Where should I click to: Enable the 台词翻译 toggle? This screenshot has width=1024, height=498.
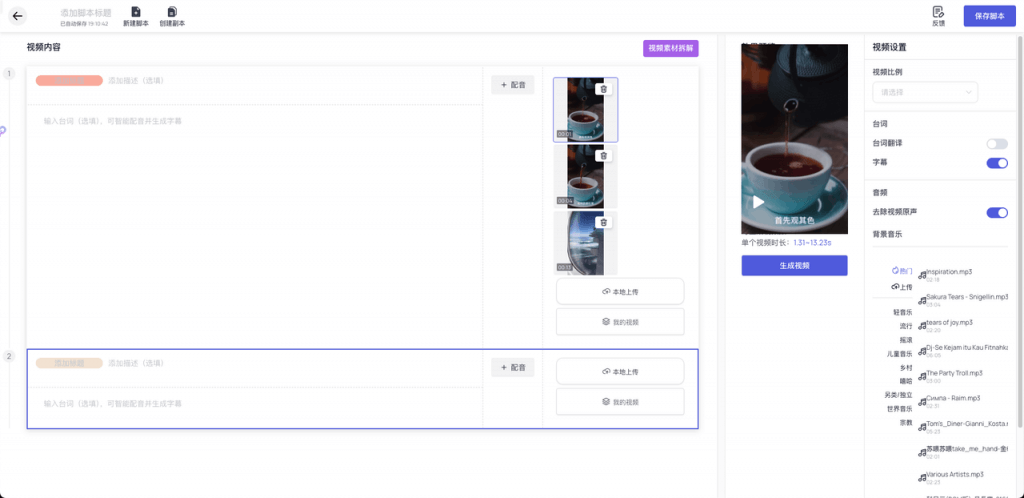point(996,144)
